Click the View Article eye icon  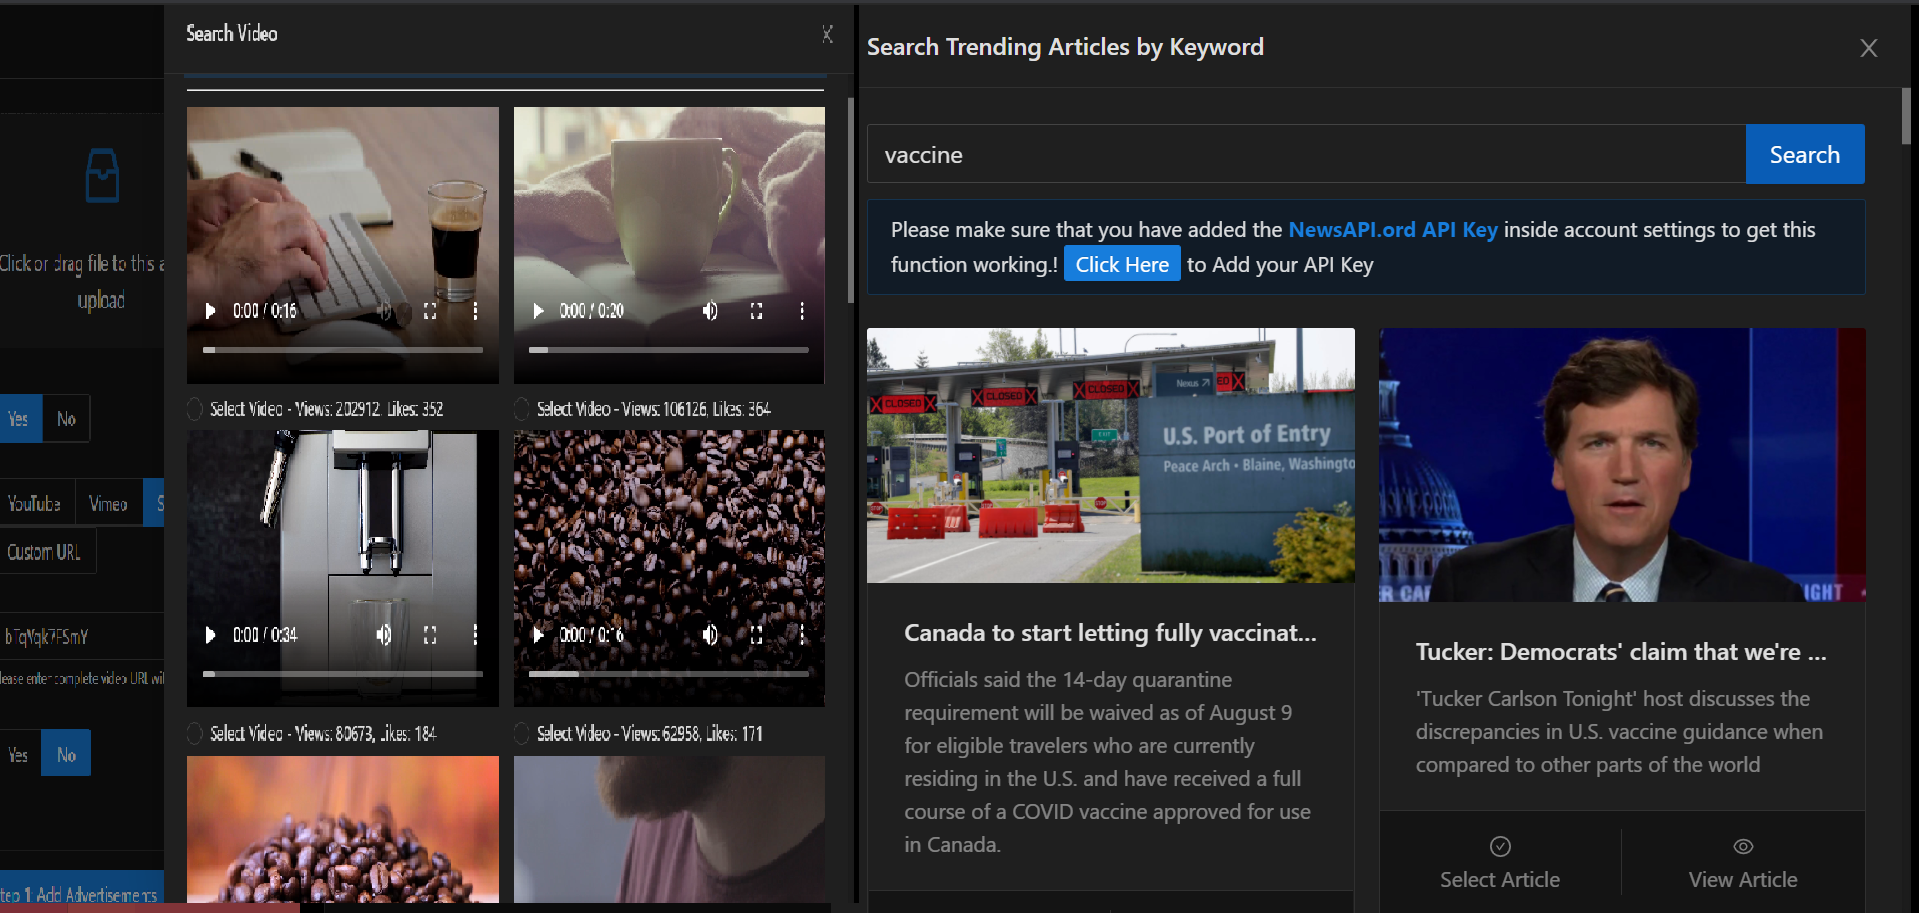coord(1743,846)
